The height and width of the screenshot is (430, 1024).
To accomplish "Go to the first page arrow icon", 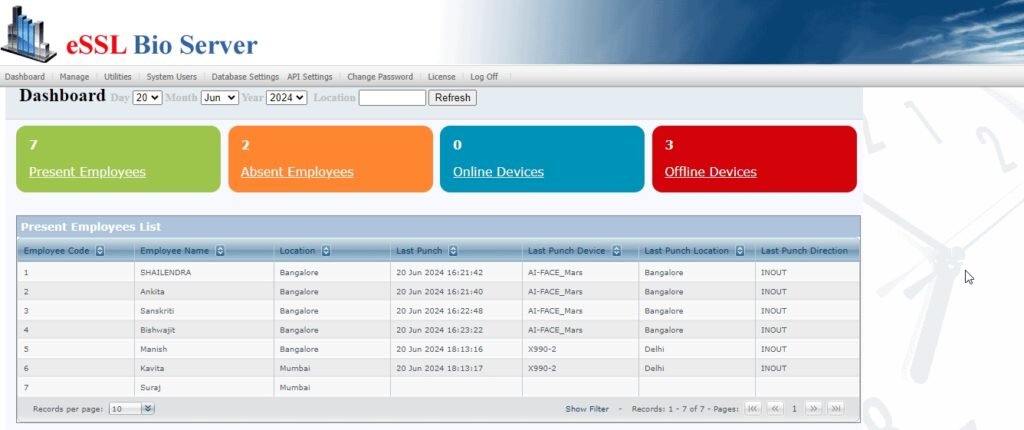I will click(752, 409).
